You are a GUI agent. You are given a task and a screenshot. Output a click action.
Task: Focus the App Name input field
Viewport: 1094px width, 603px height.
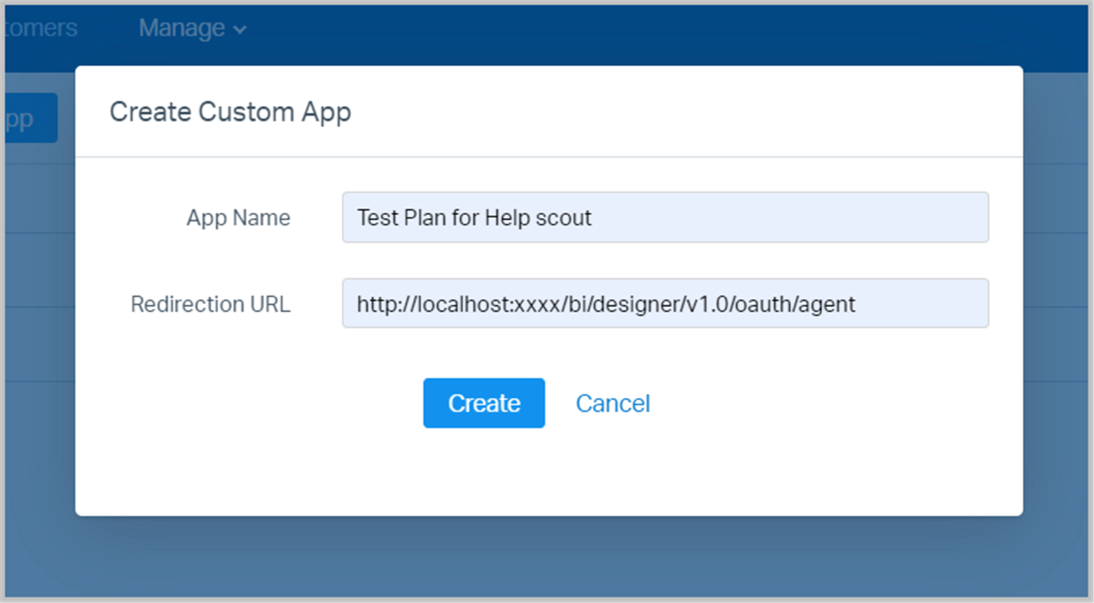(665, 217)
